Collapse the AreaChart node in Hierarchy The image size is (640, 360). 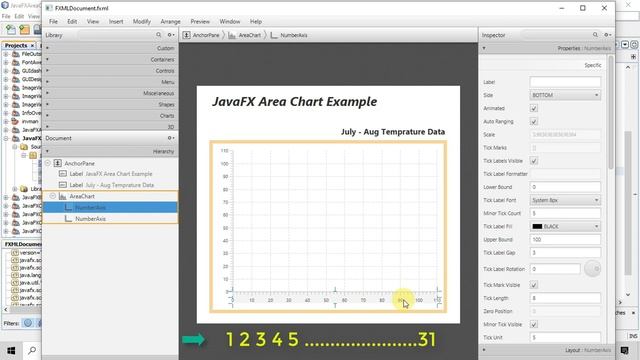(x=53, y=196)
